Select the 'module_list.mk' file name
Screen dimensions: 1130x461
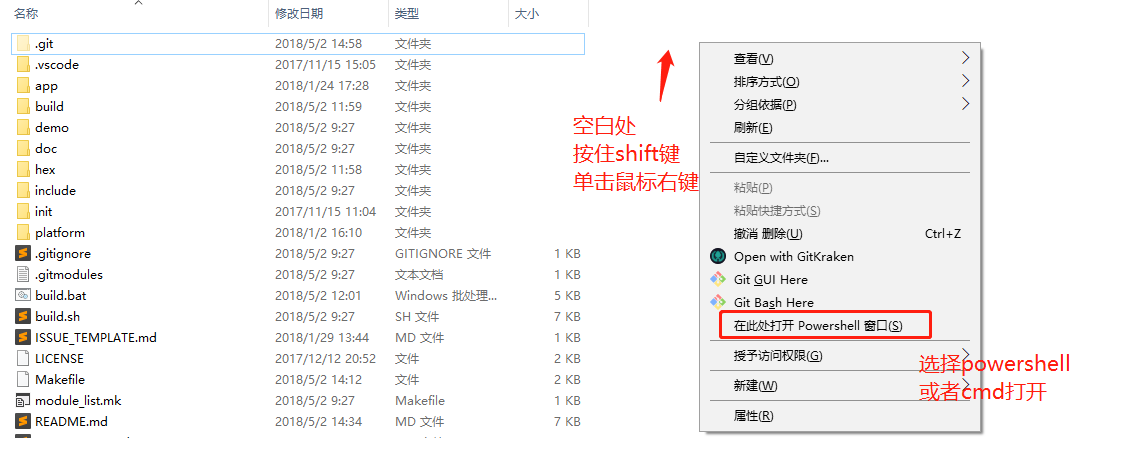point(78,400)
